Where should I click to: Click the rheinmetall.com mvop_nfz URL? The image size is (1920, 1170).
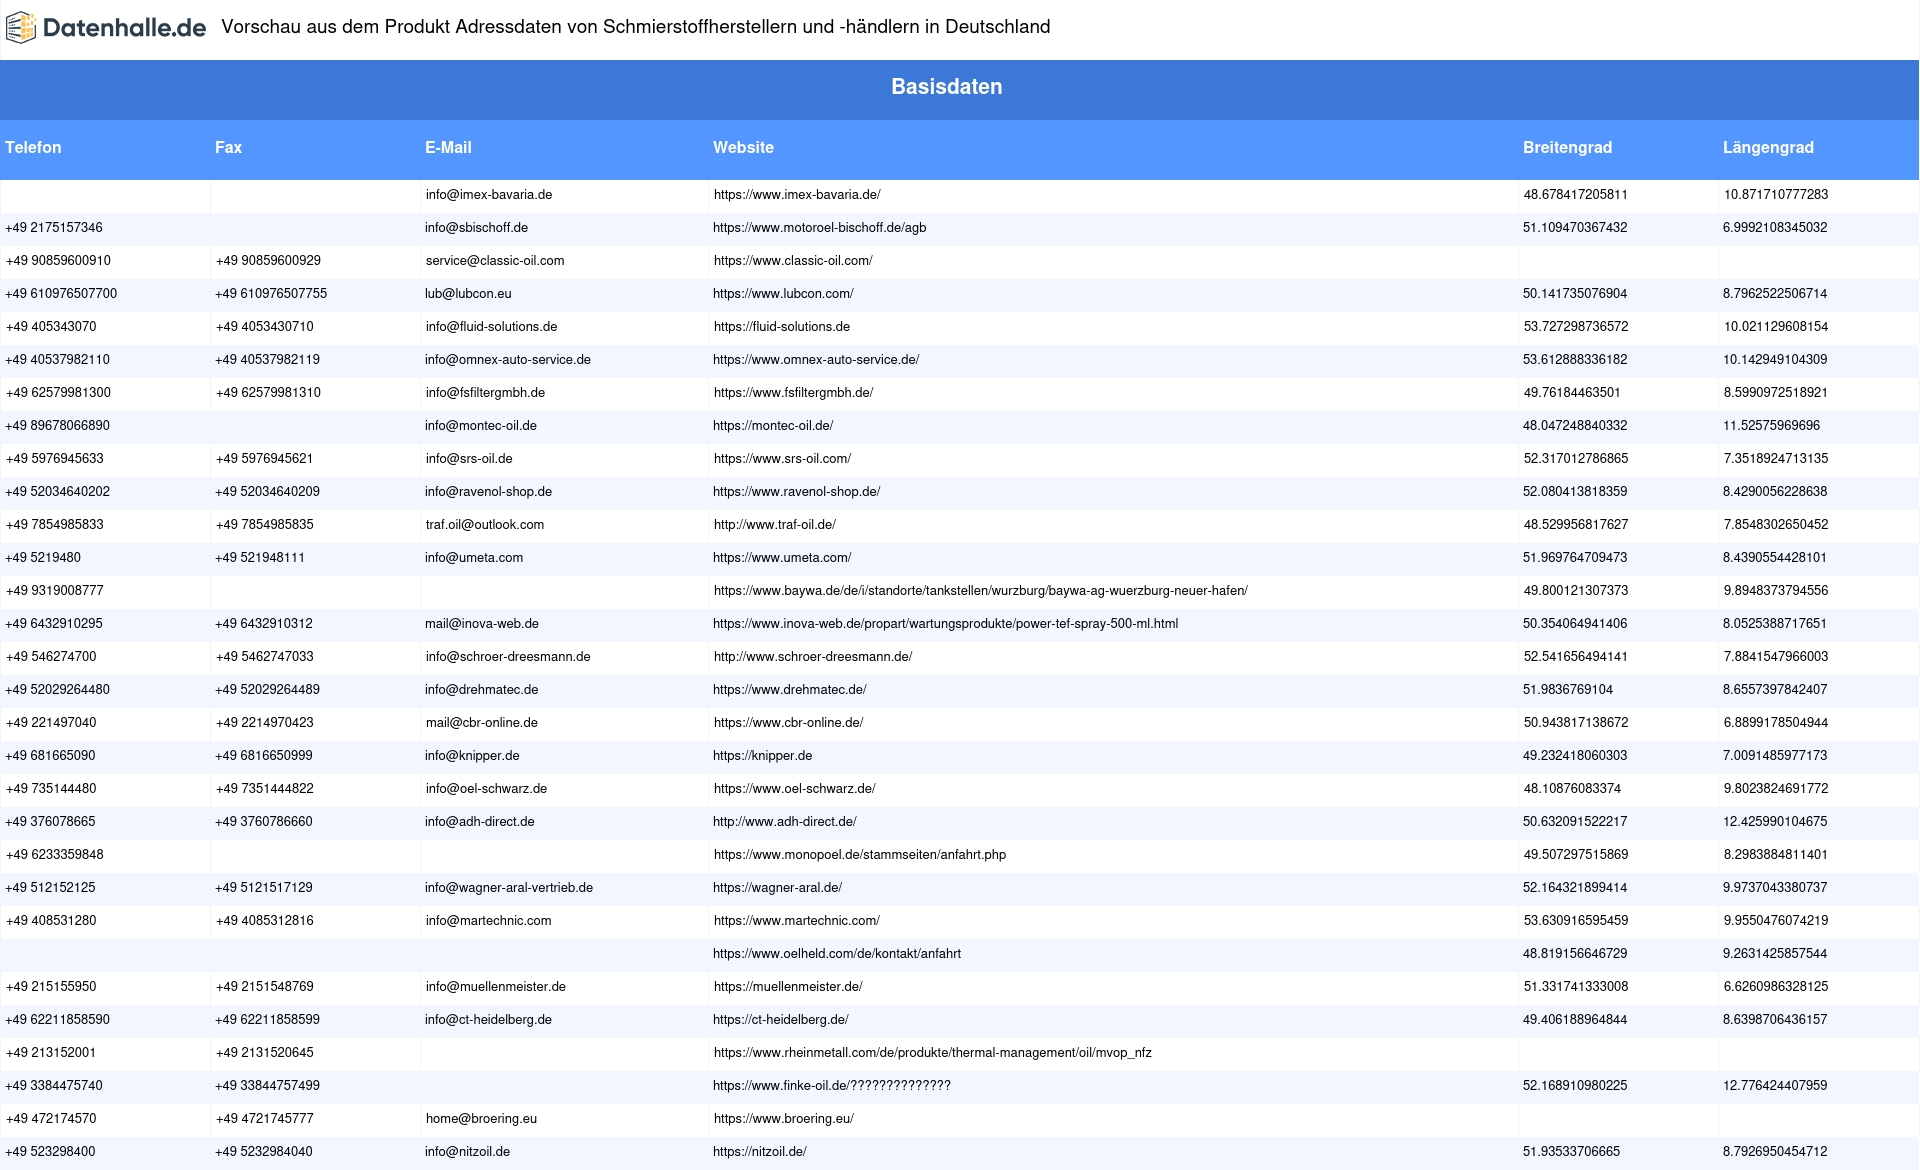click(x=932, y=1053)
